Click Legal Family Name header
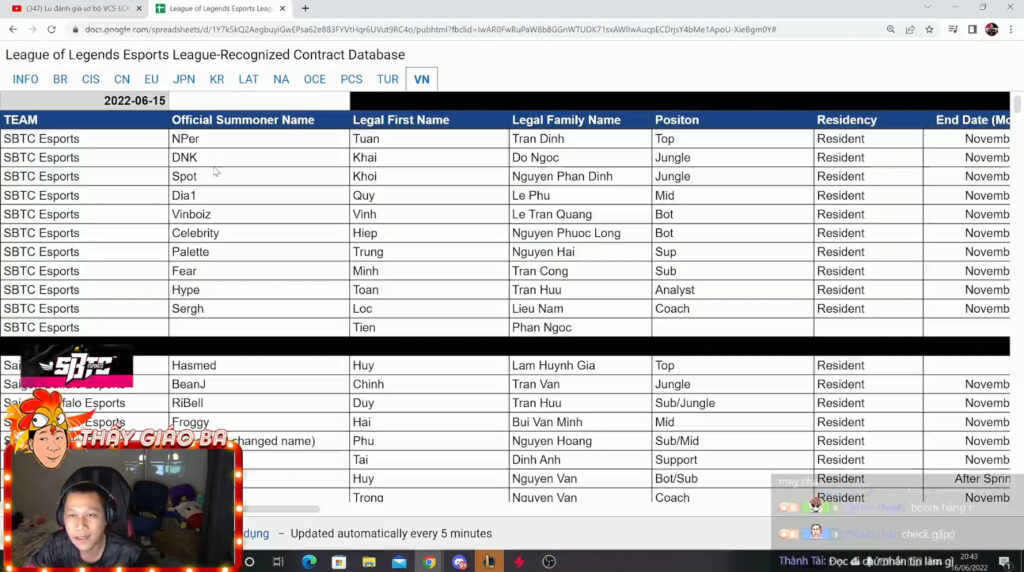Screen dimensions: 1024x572 tap(580, 119)
